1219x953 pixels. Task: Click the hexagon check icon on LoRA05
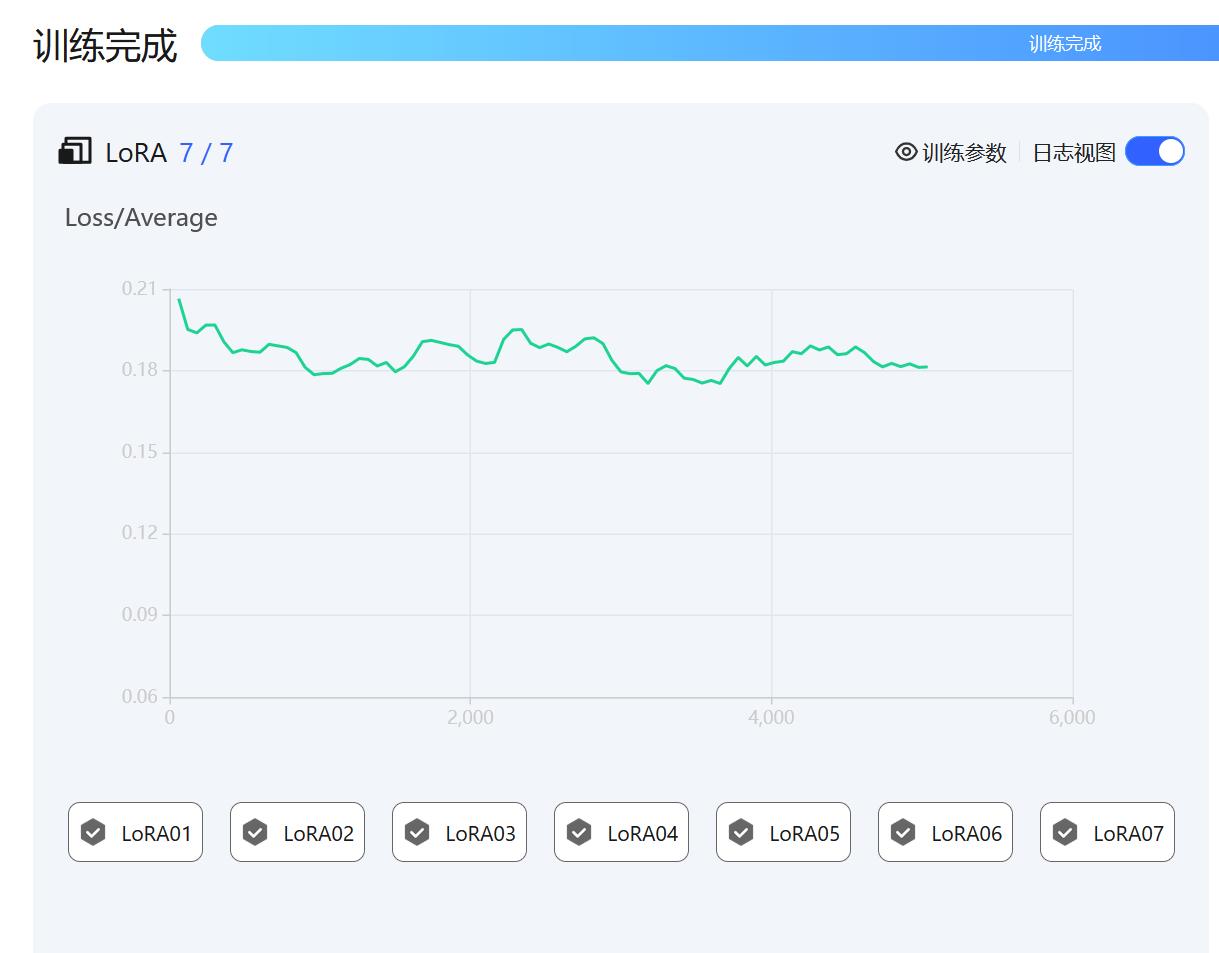(741, 832)
